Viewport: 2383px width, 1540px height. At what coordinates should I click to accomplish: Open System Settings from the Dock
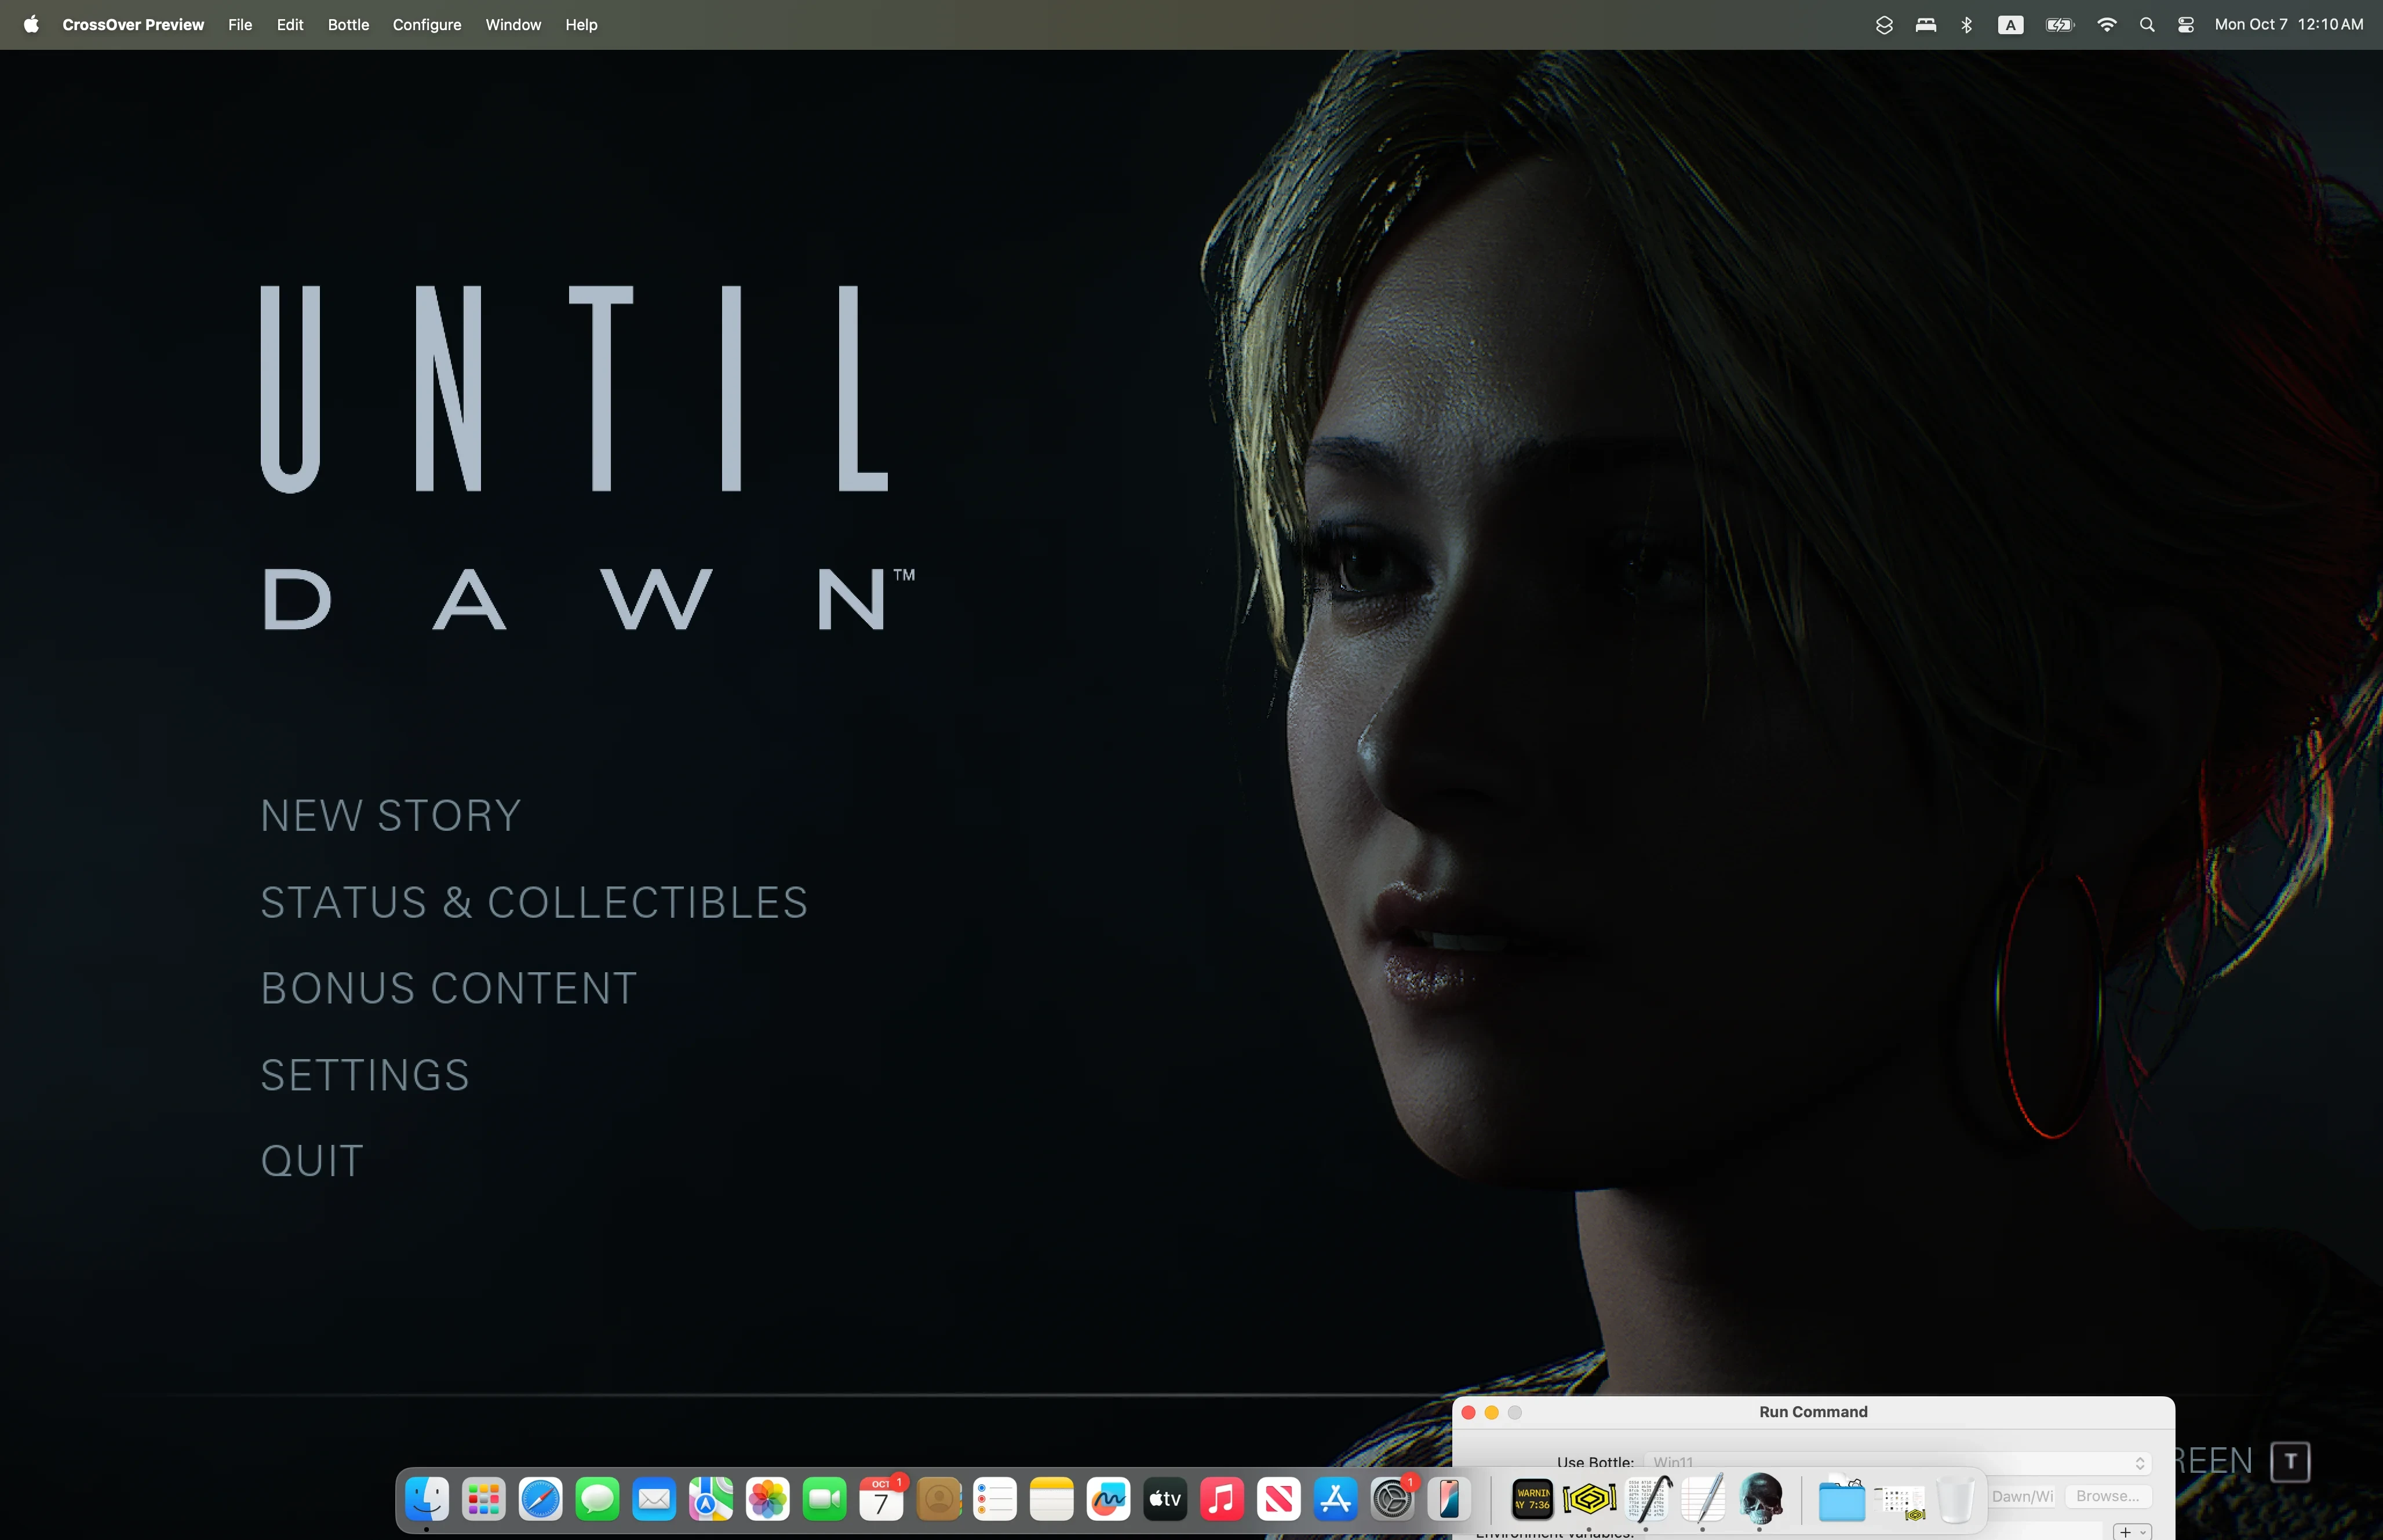1393,1500
